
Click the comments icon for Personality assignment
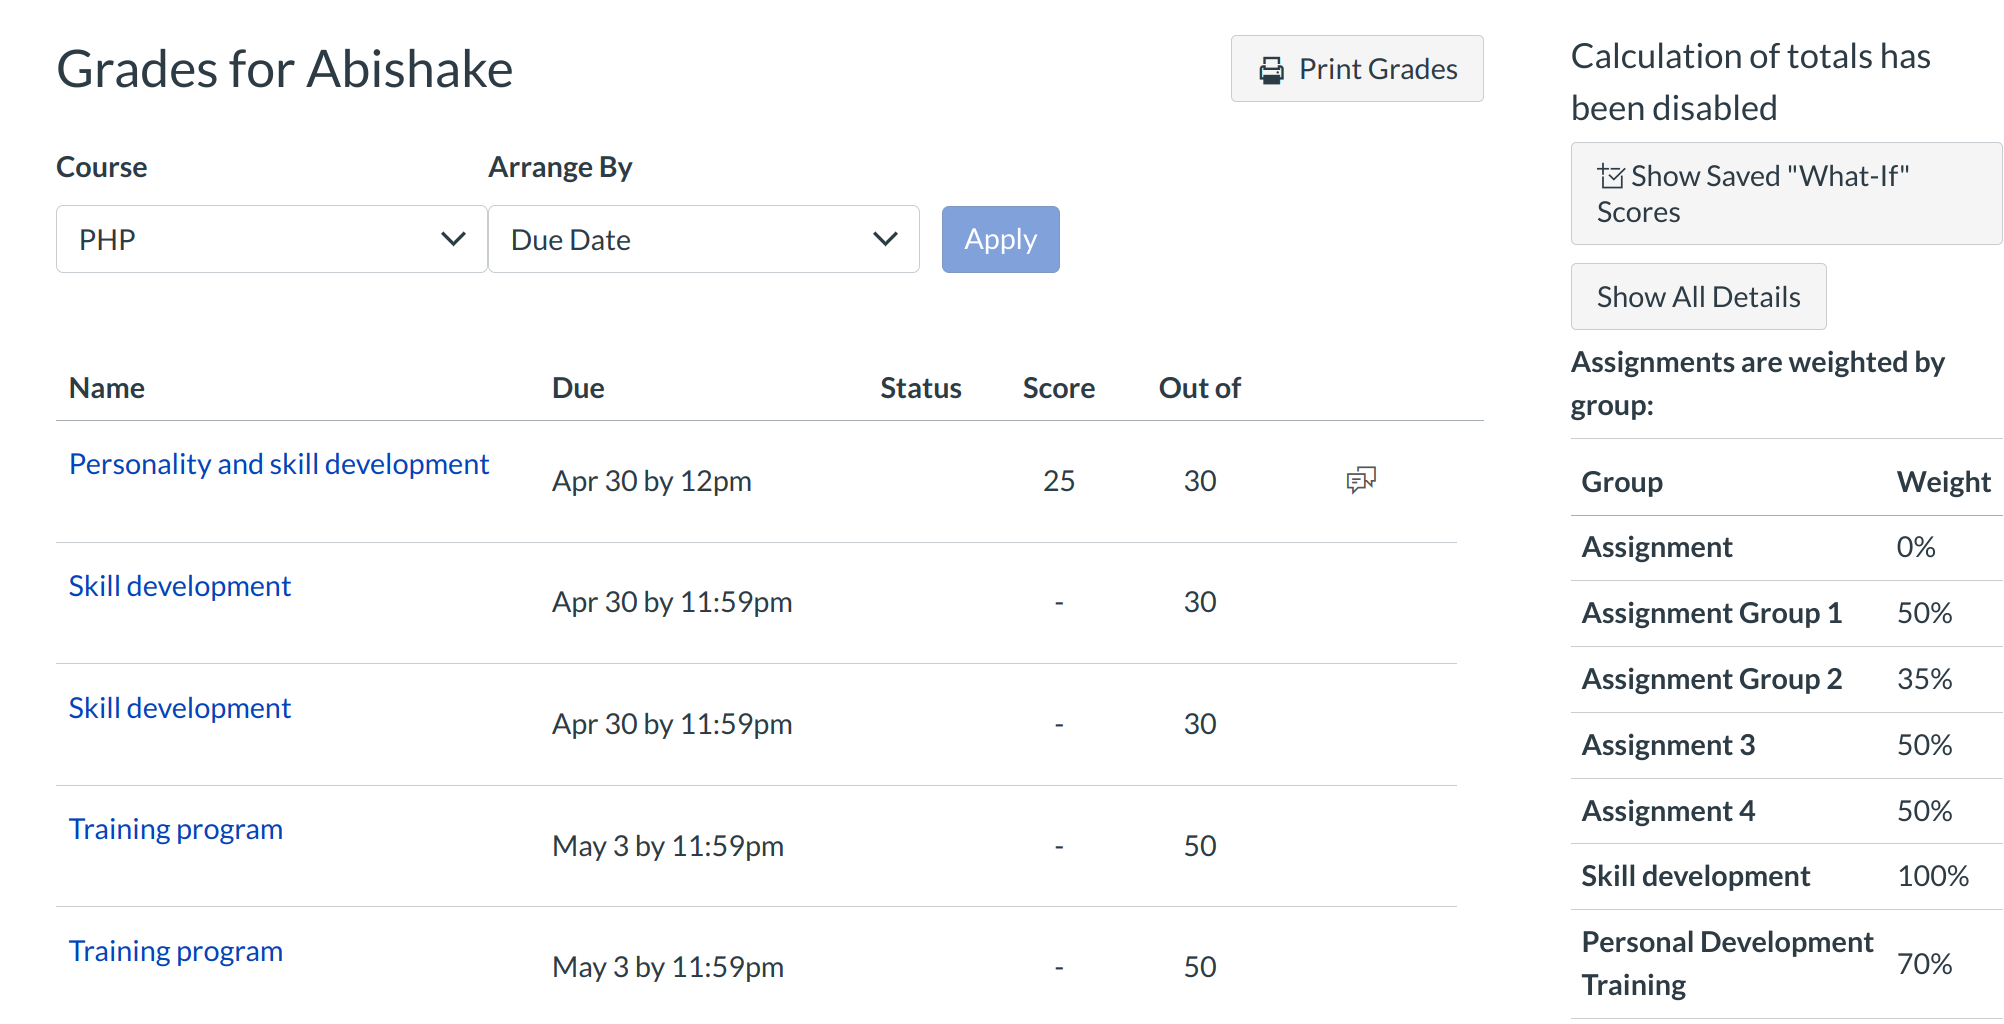(1361, 480)
